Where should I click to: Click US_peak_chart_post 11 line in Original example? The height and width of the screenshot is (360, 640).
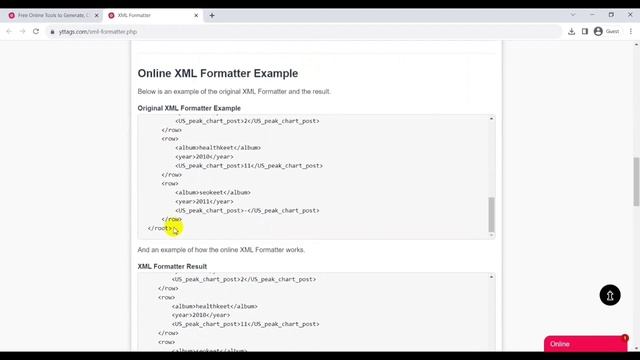[249, 166]
